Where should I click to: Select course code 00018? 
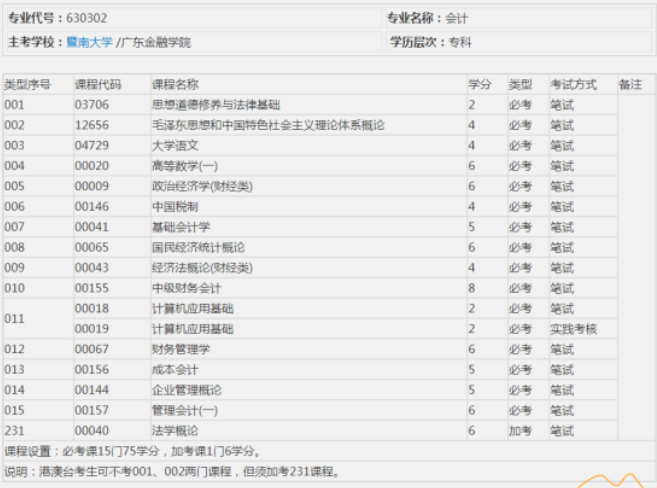[92, 309]
